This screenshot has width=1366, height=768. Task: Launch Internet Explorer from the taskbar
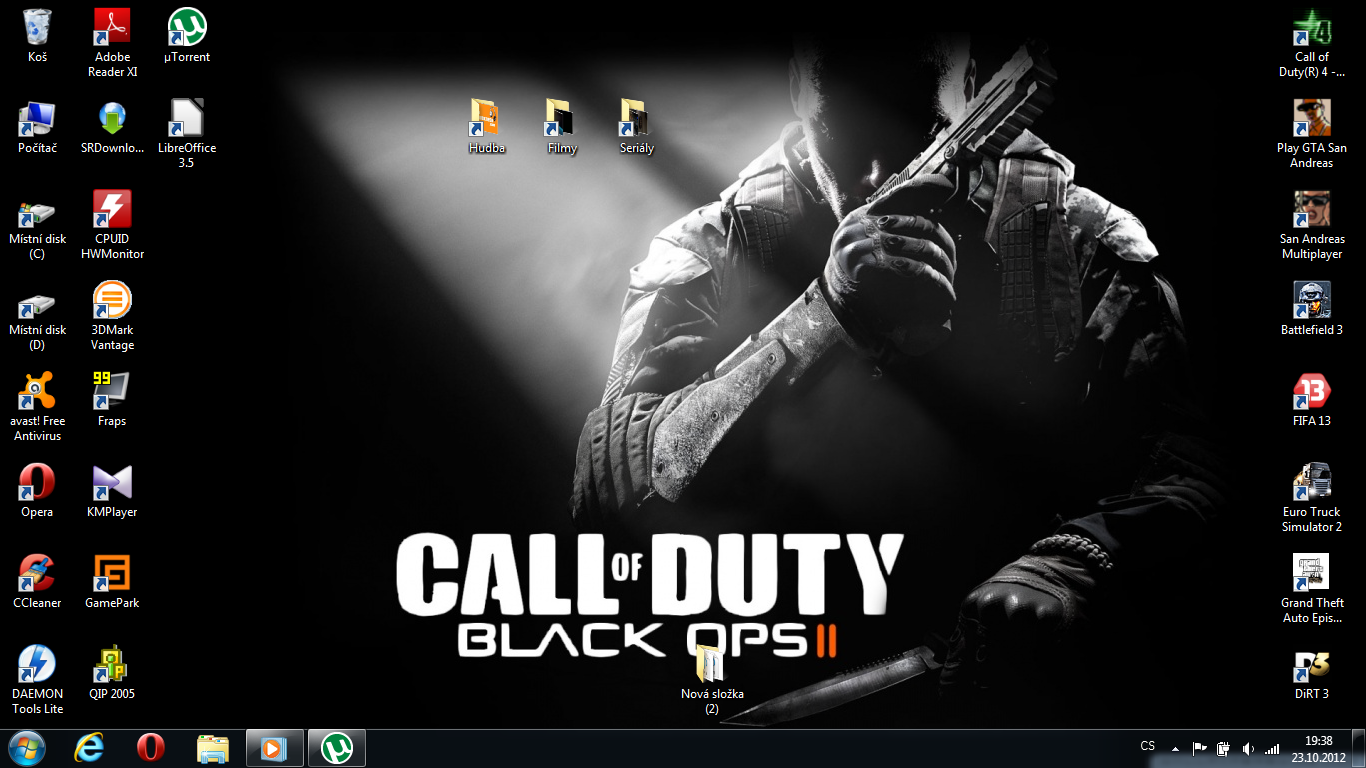[x=89, y=748]
